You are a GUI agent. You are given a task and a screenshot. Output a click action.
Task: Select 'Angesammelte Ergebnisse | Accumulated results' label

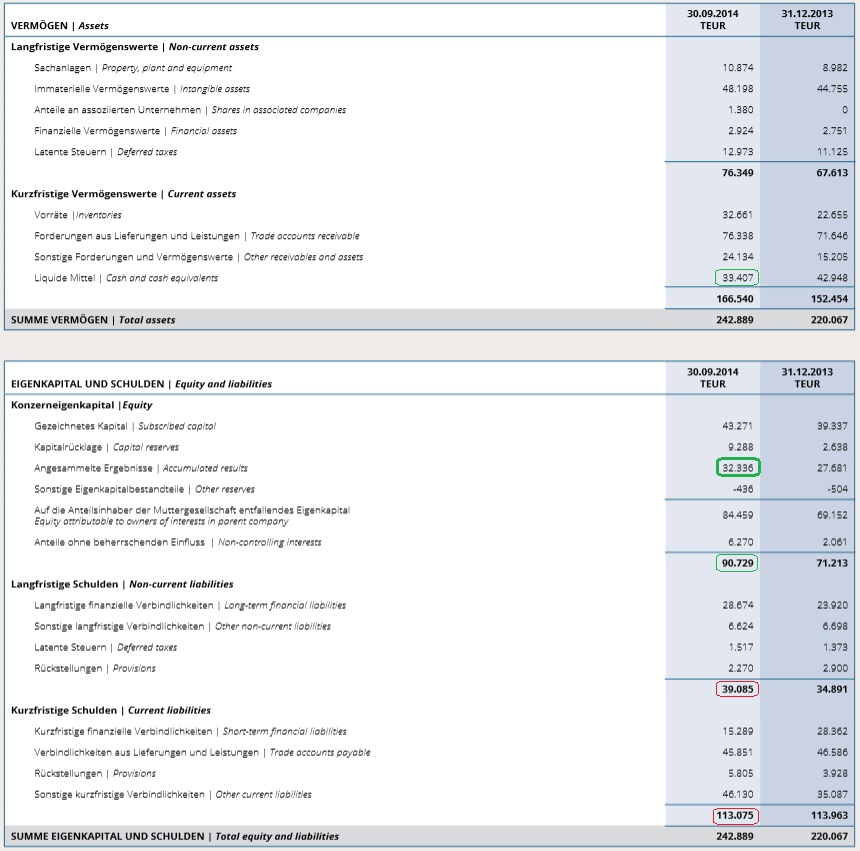pyautogui.click(x=141, y=468)
